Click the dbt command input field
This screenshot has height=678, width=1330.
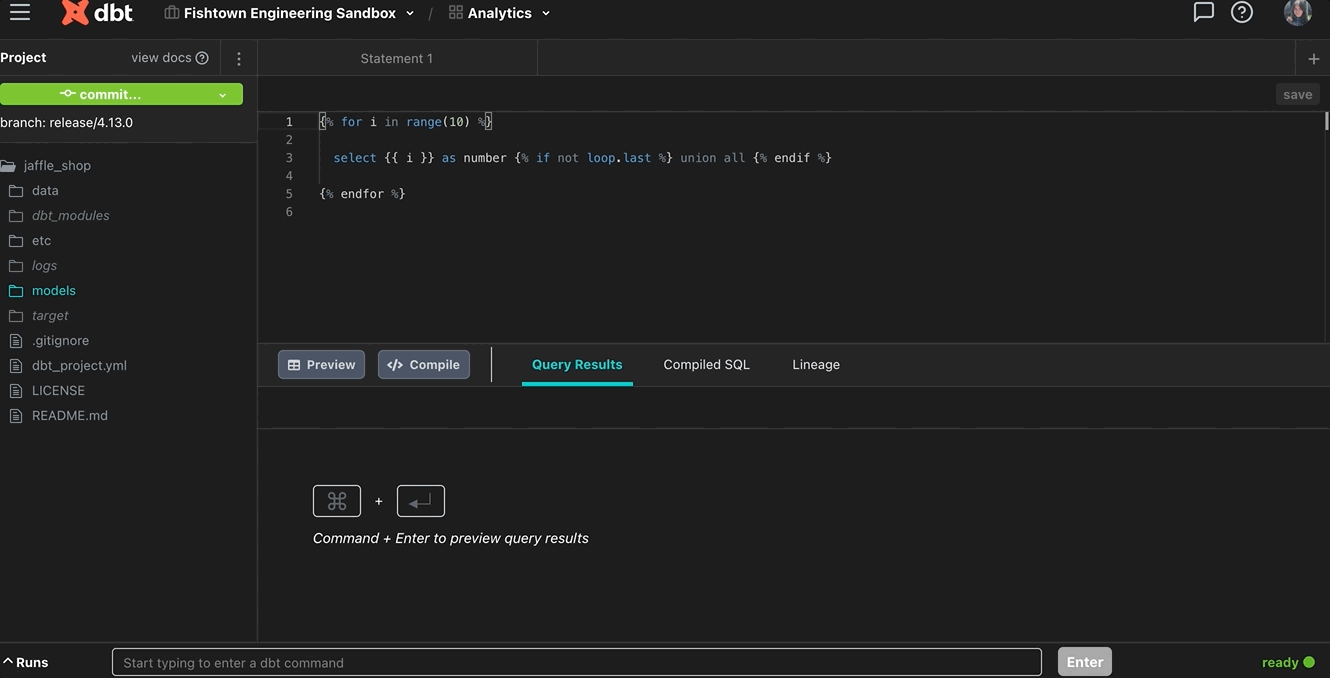(576, 662)
